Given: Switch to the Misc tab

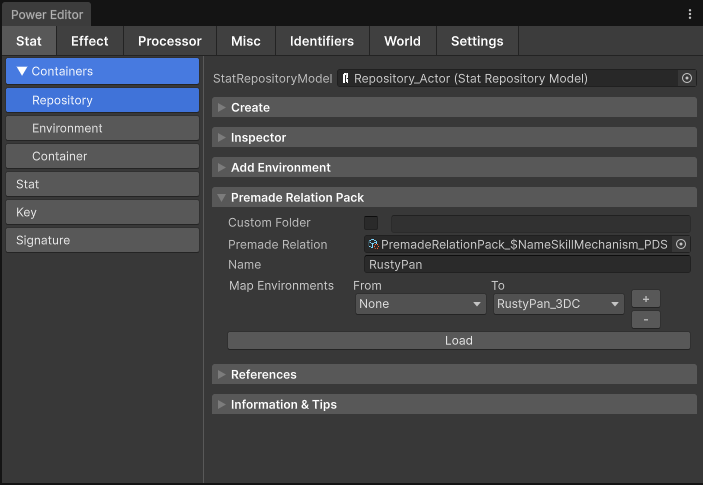Looking at the screenshot, I should pos(246,41).
